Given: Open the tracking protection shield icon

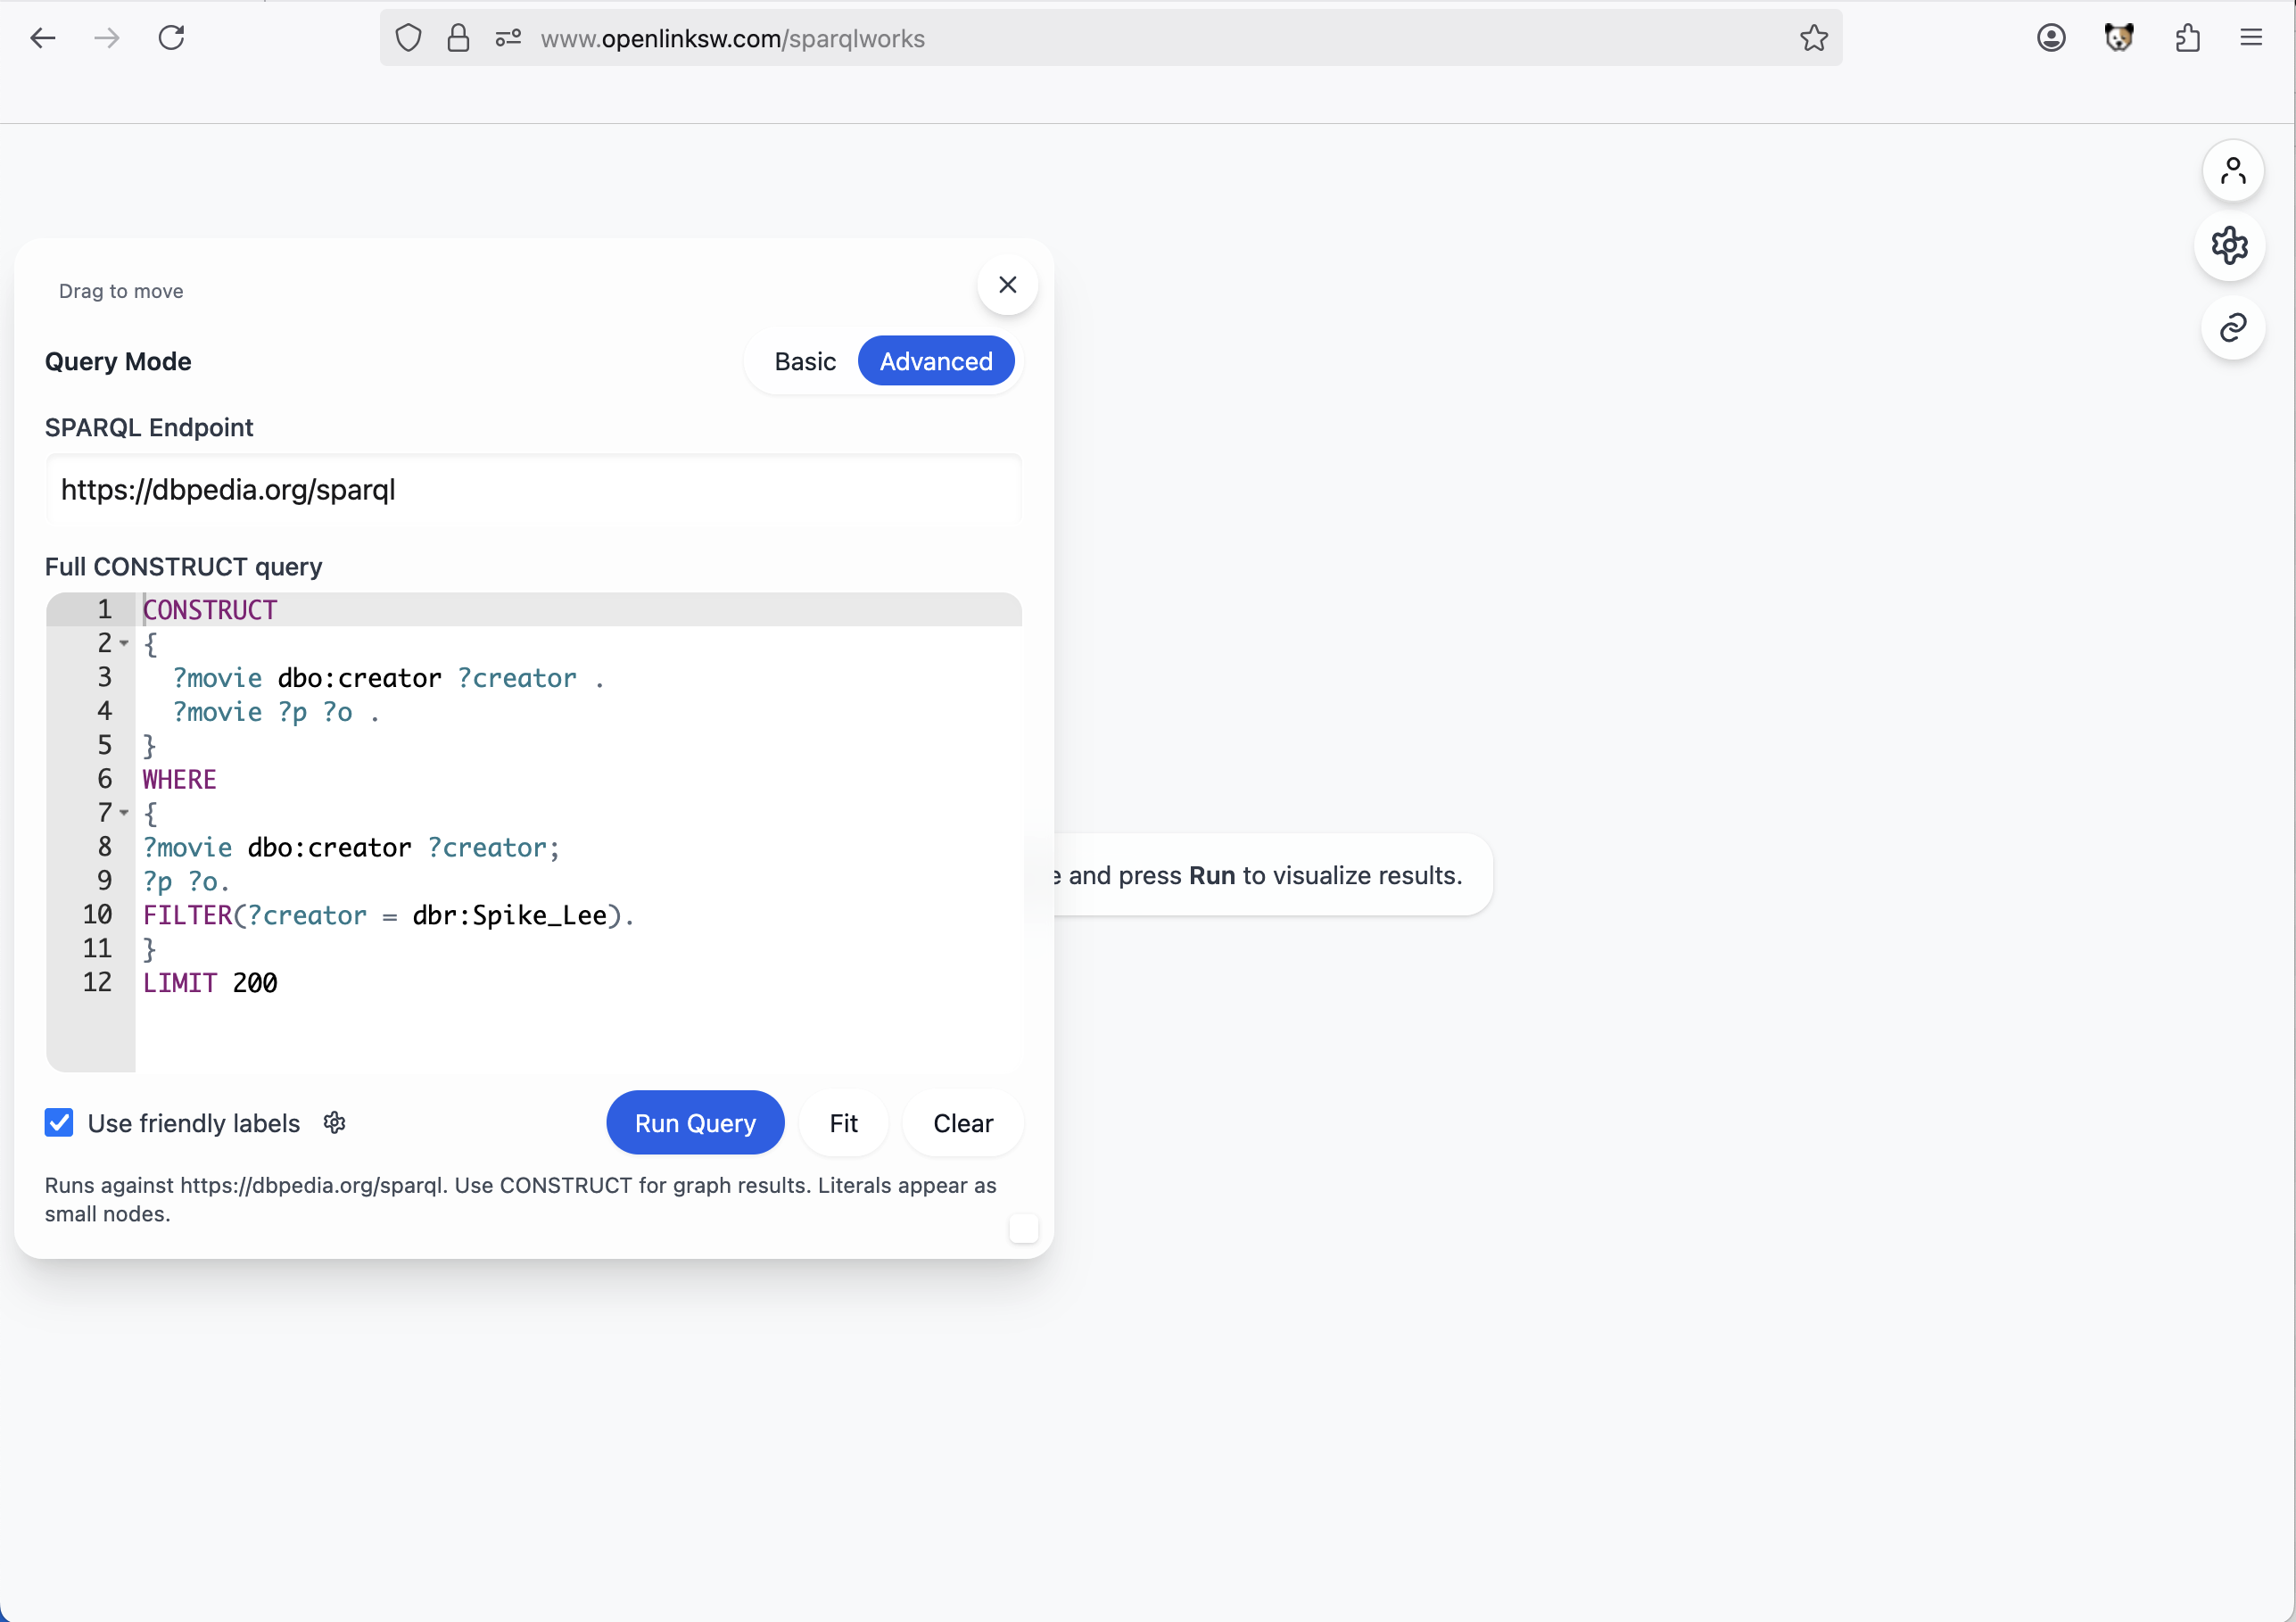Looking at the screenshot, I should pos(408,38).
